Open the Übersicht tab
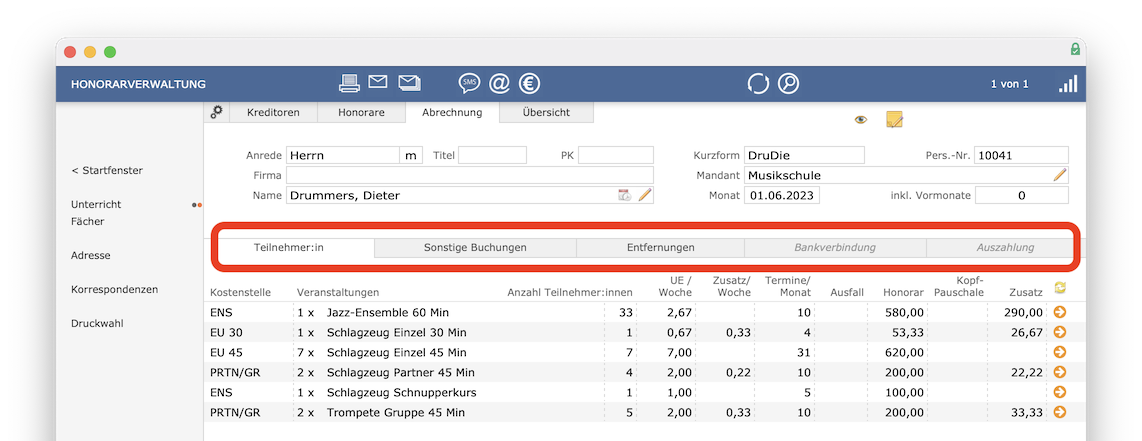The image size is (1142, 441). [x=546, y=112]
